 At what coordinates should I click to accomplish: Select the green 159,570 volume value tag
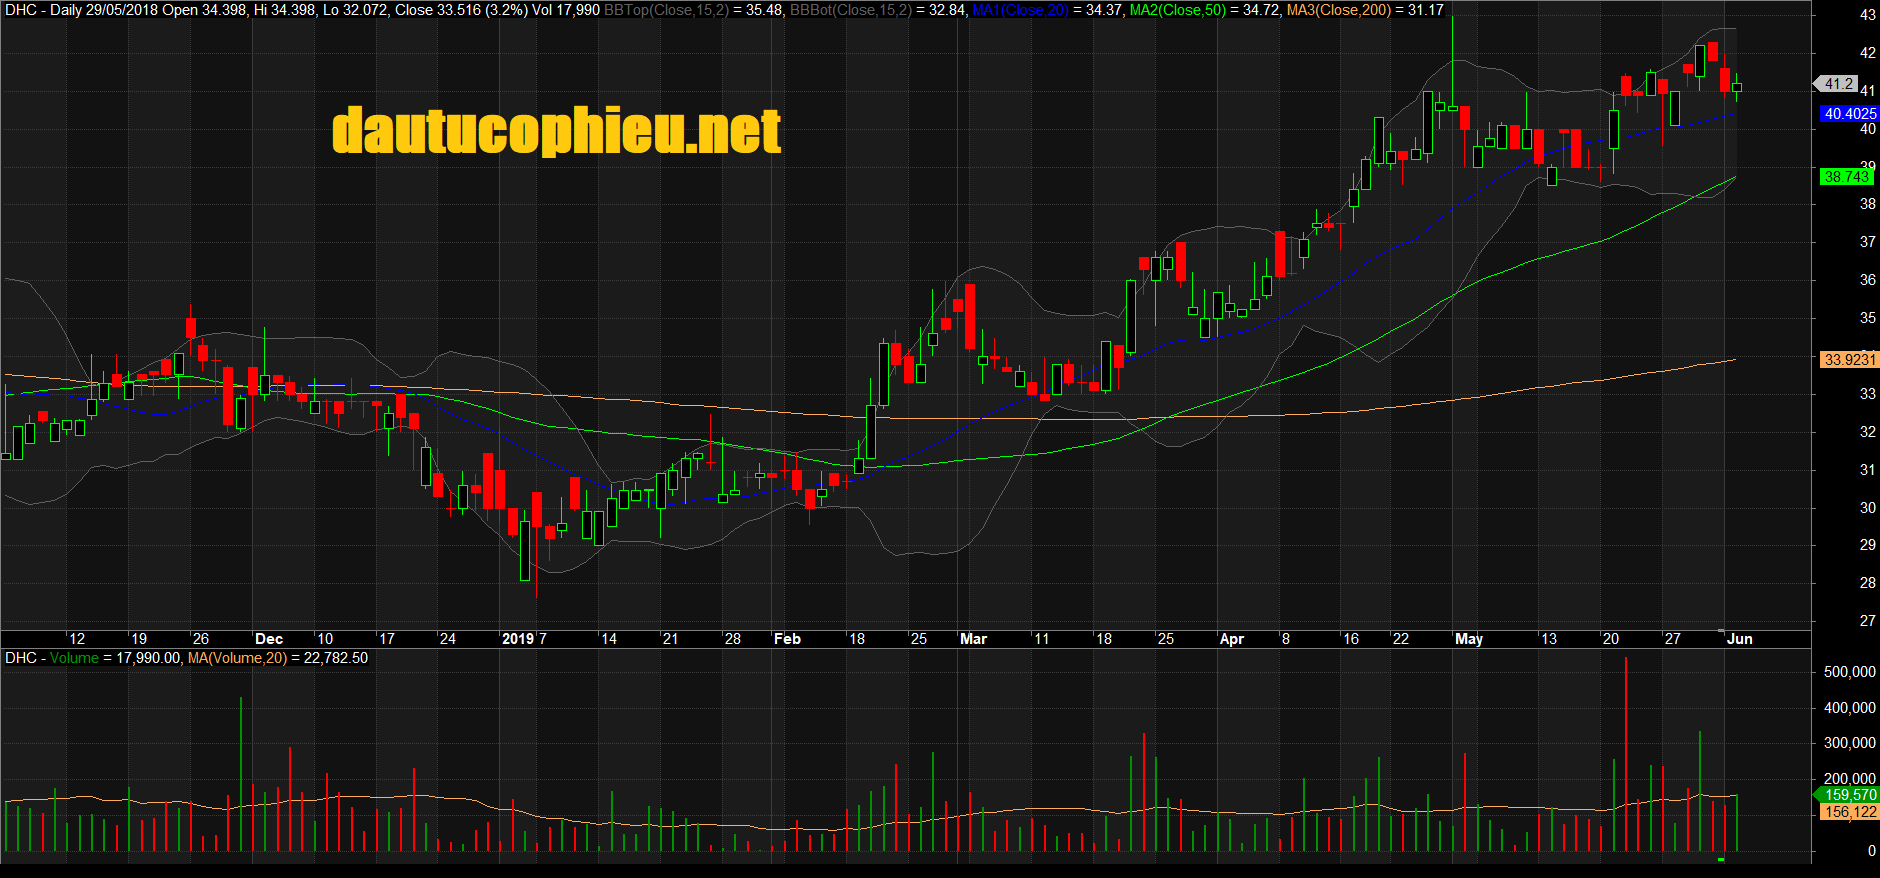point(1850,795)
